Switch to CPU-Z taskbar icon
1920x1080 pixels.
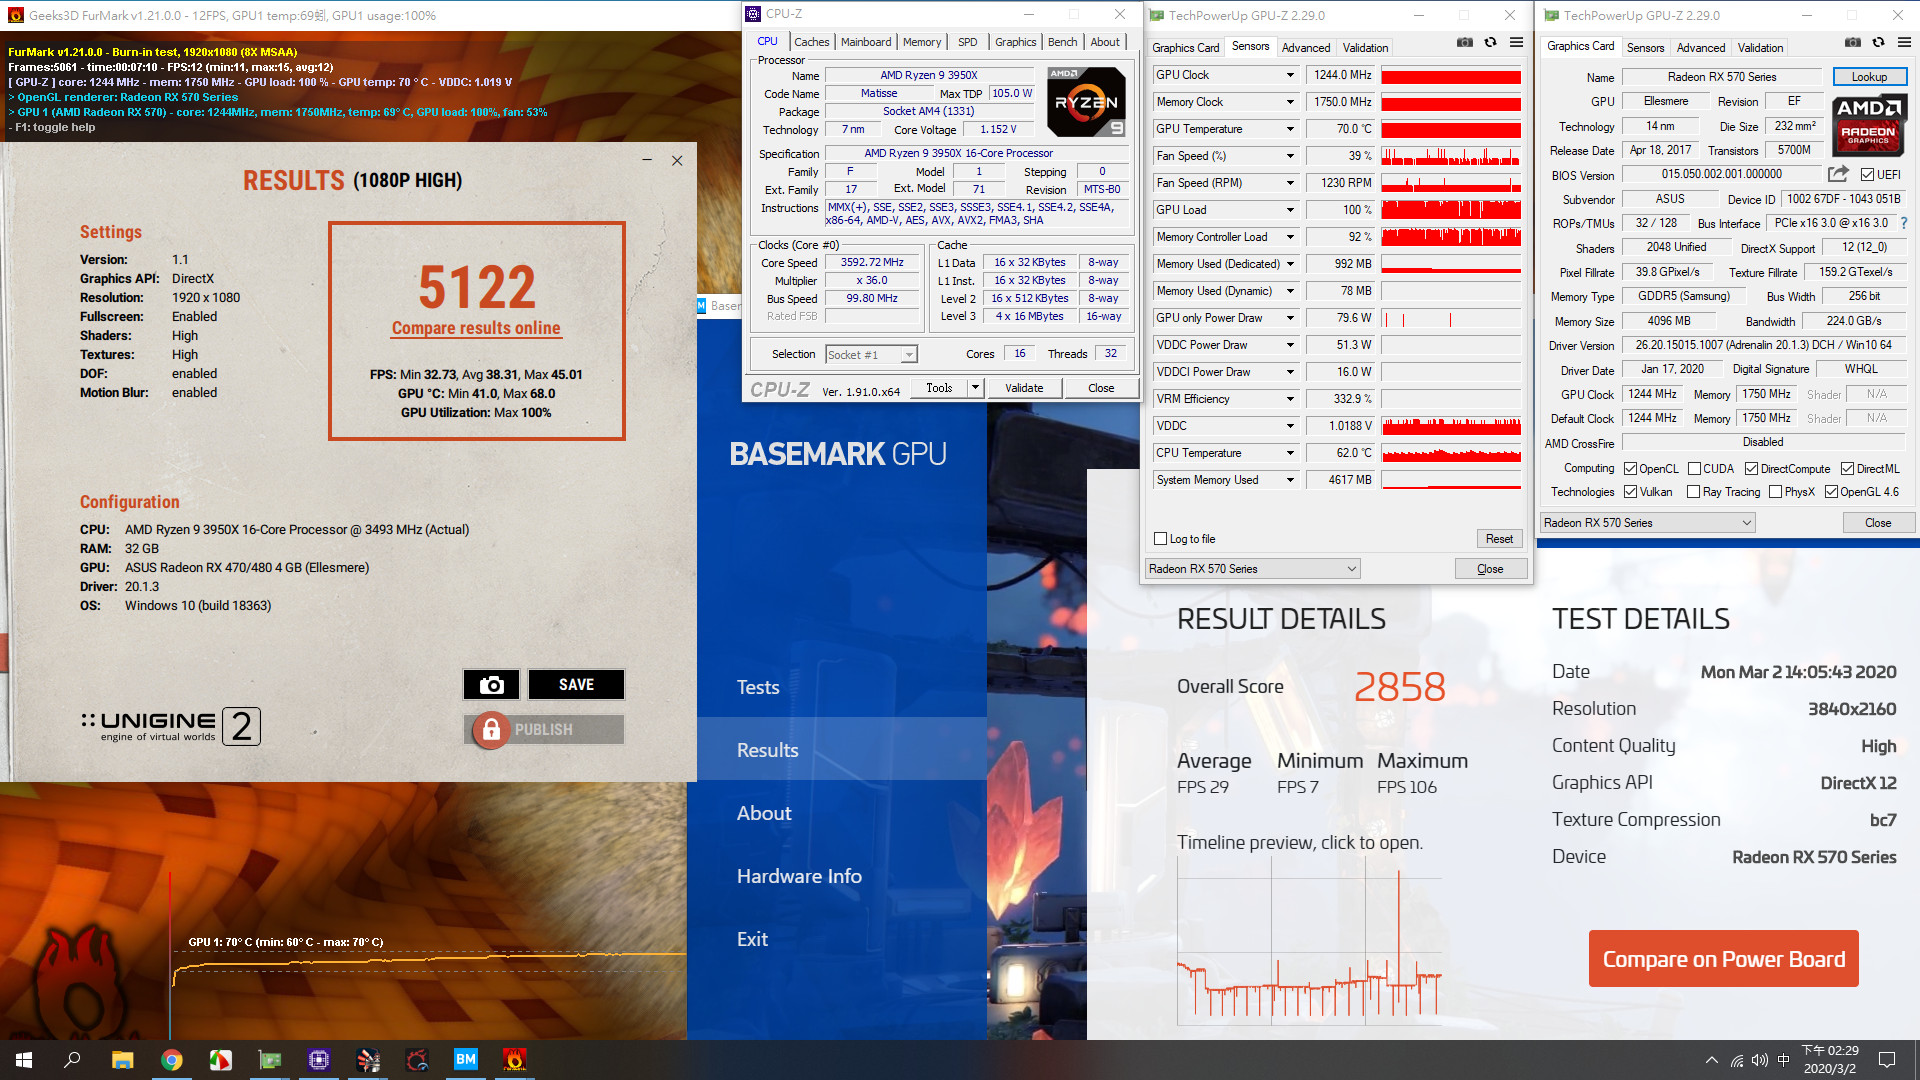point(319,1060)
